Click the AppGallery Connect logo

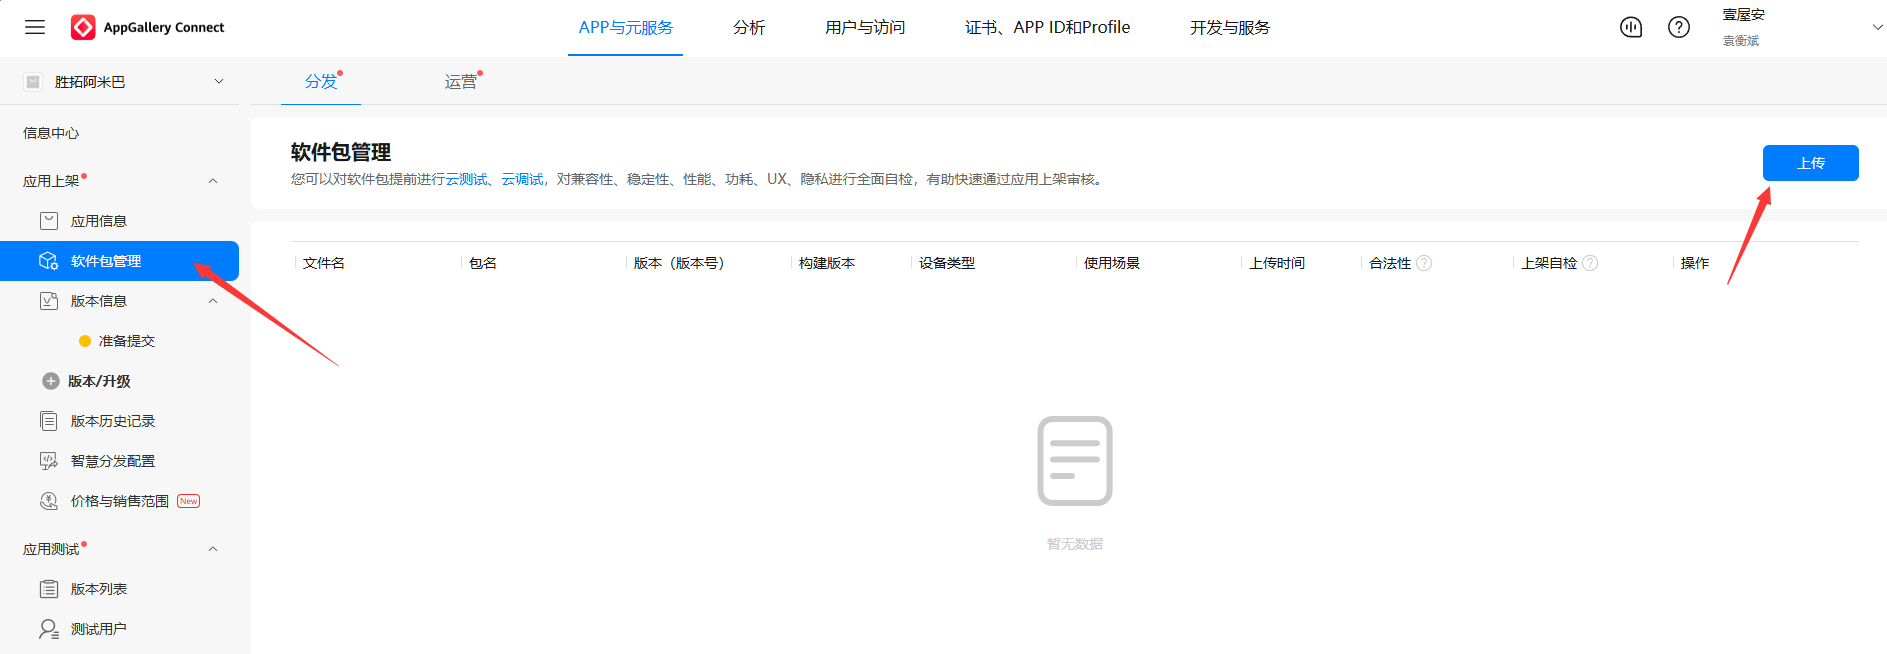148,27
